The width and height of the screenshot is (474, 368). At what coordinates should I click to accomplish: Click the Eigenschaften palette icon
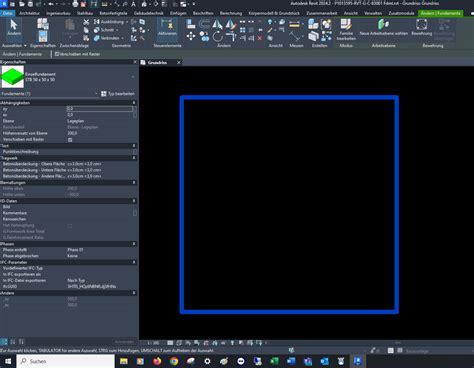tap(43, 36)
